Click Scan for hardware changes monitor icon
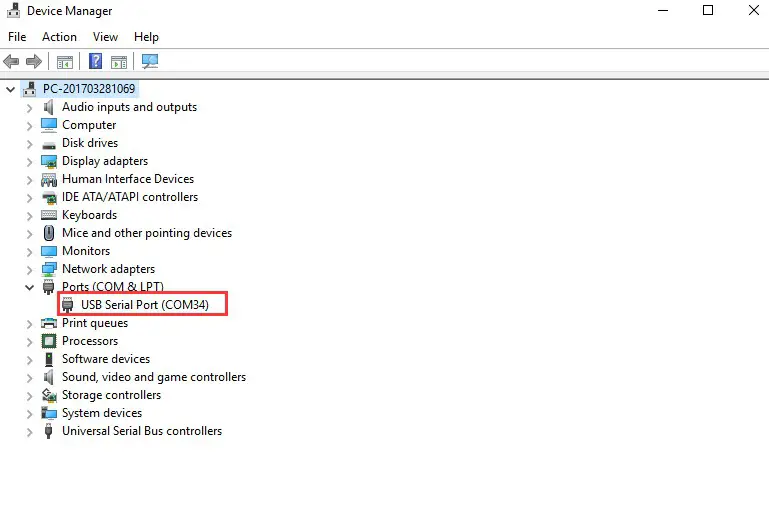 (x=150, y=61)
